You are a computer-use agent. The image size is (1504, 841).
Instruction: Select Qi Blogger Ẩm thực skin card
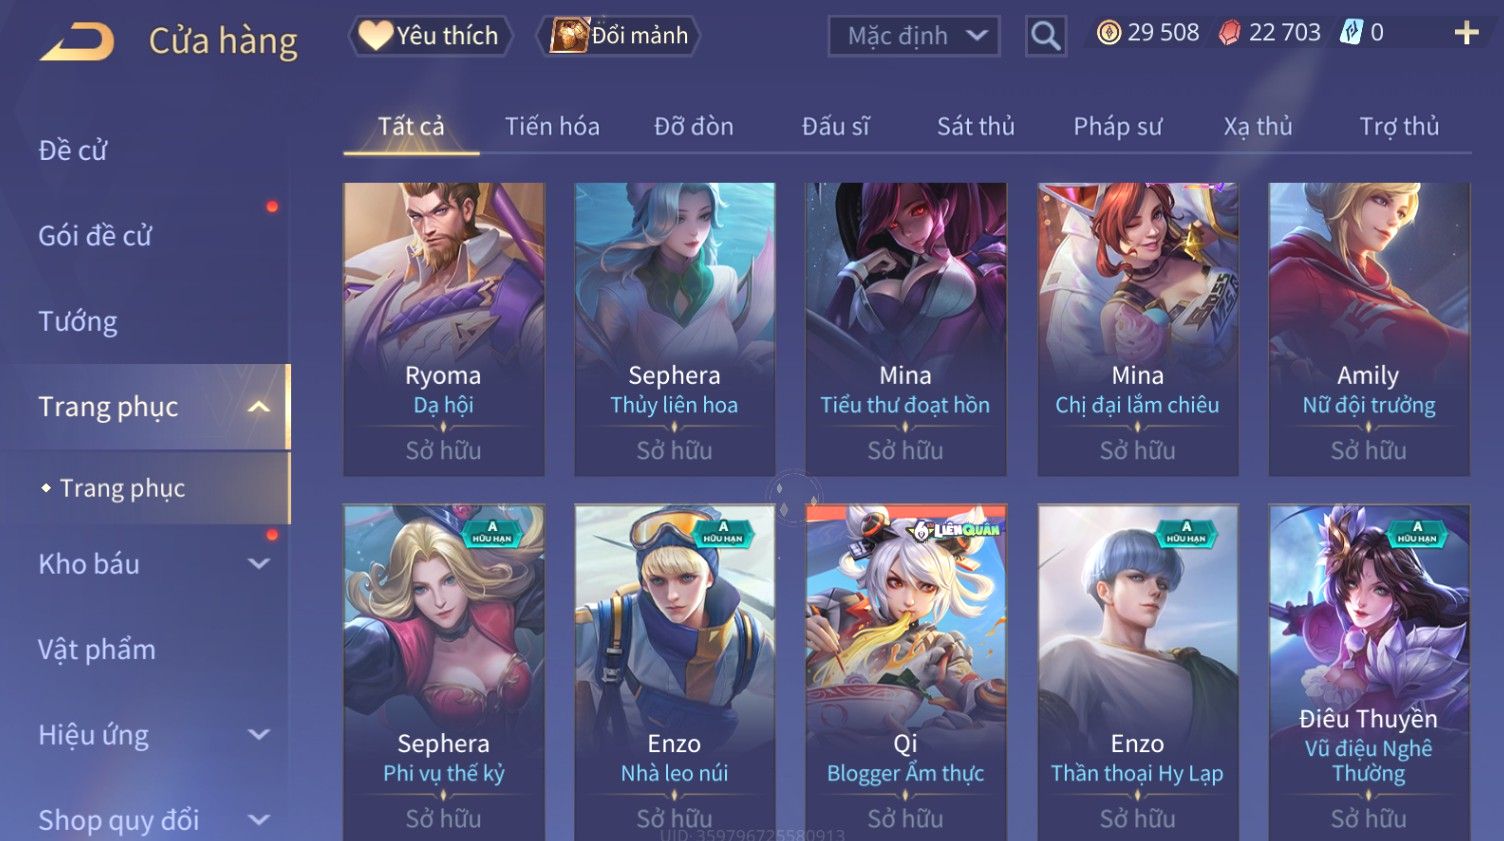[906, 672]
